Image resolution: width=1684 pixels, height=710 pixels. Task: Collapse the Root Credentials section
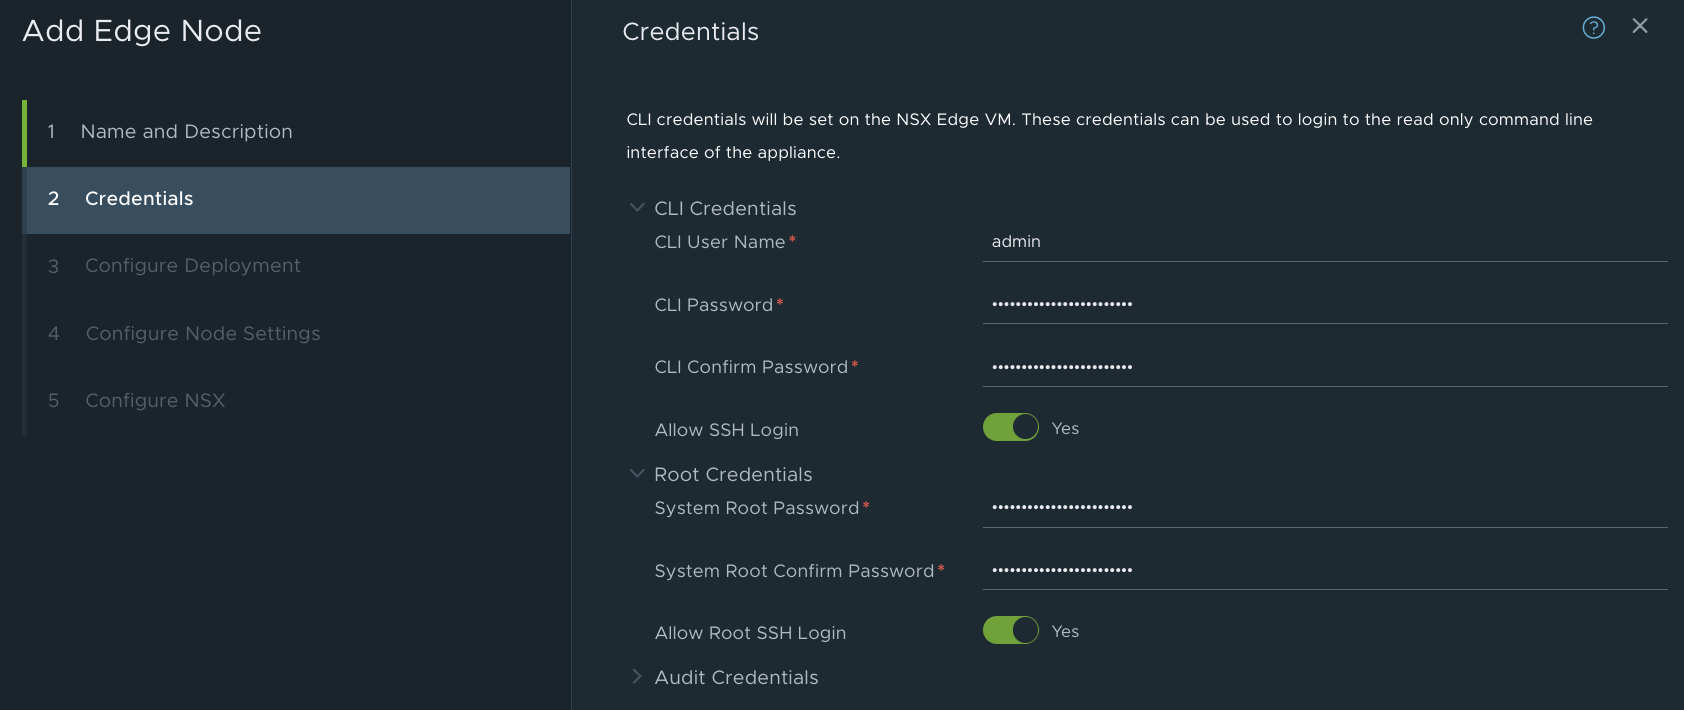click(x=637, y=474)
